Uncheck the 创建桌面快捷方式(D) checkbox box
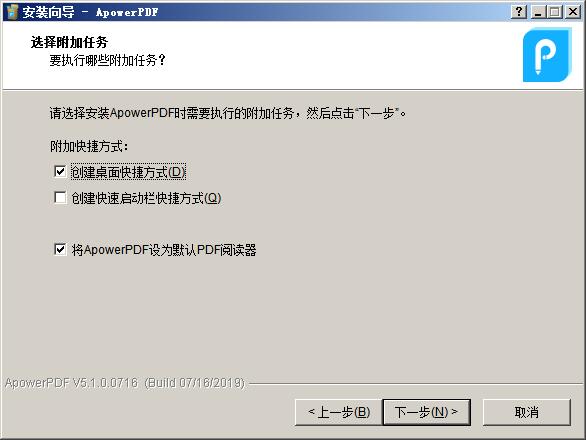 tap(60, 172)
